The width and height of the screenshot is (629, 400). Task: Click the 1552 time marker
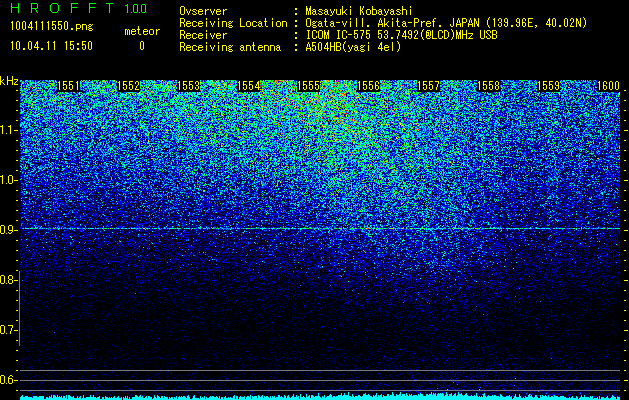(128, 86)
